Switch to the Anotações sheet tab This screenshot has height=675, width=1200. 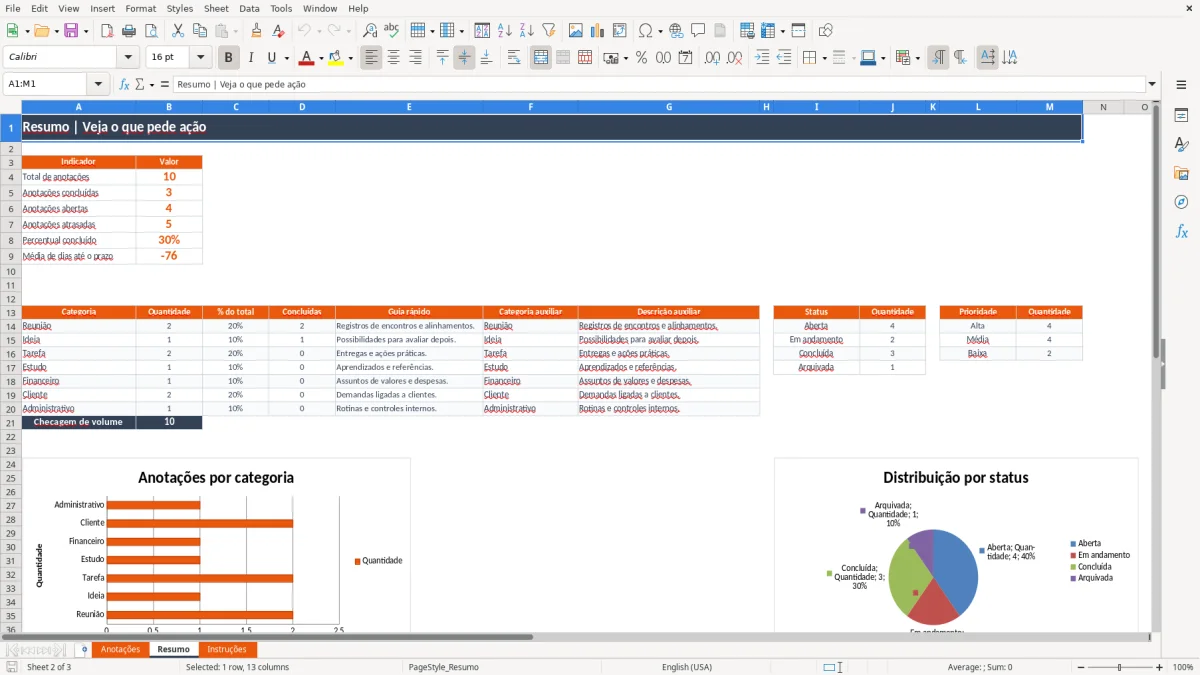(120, 649)
